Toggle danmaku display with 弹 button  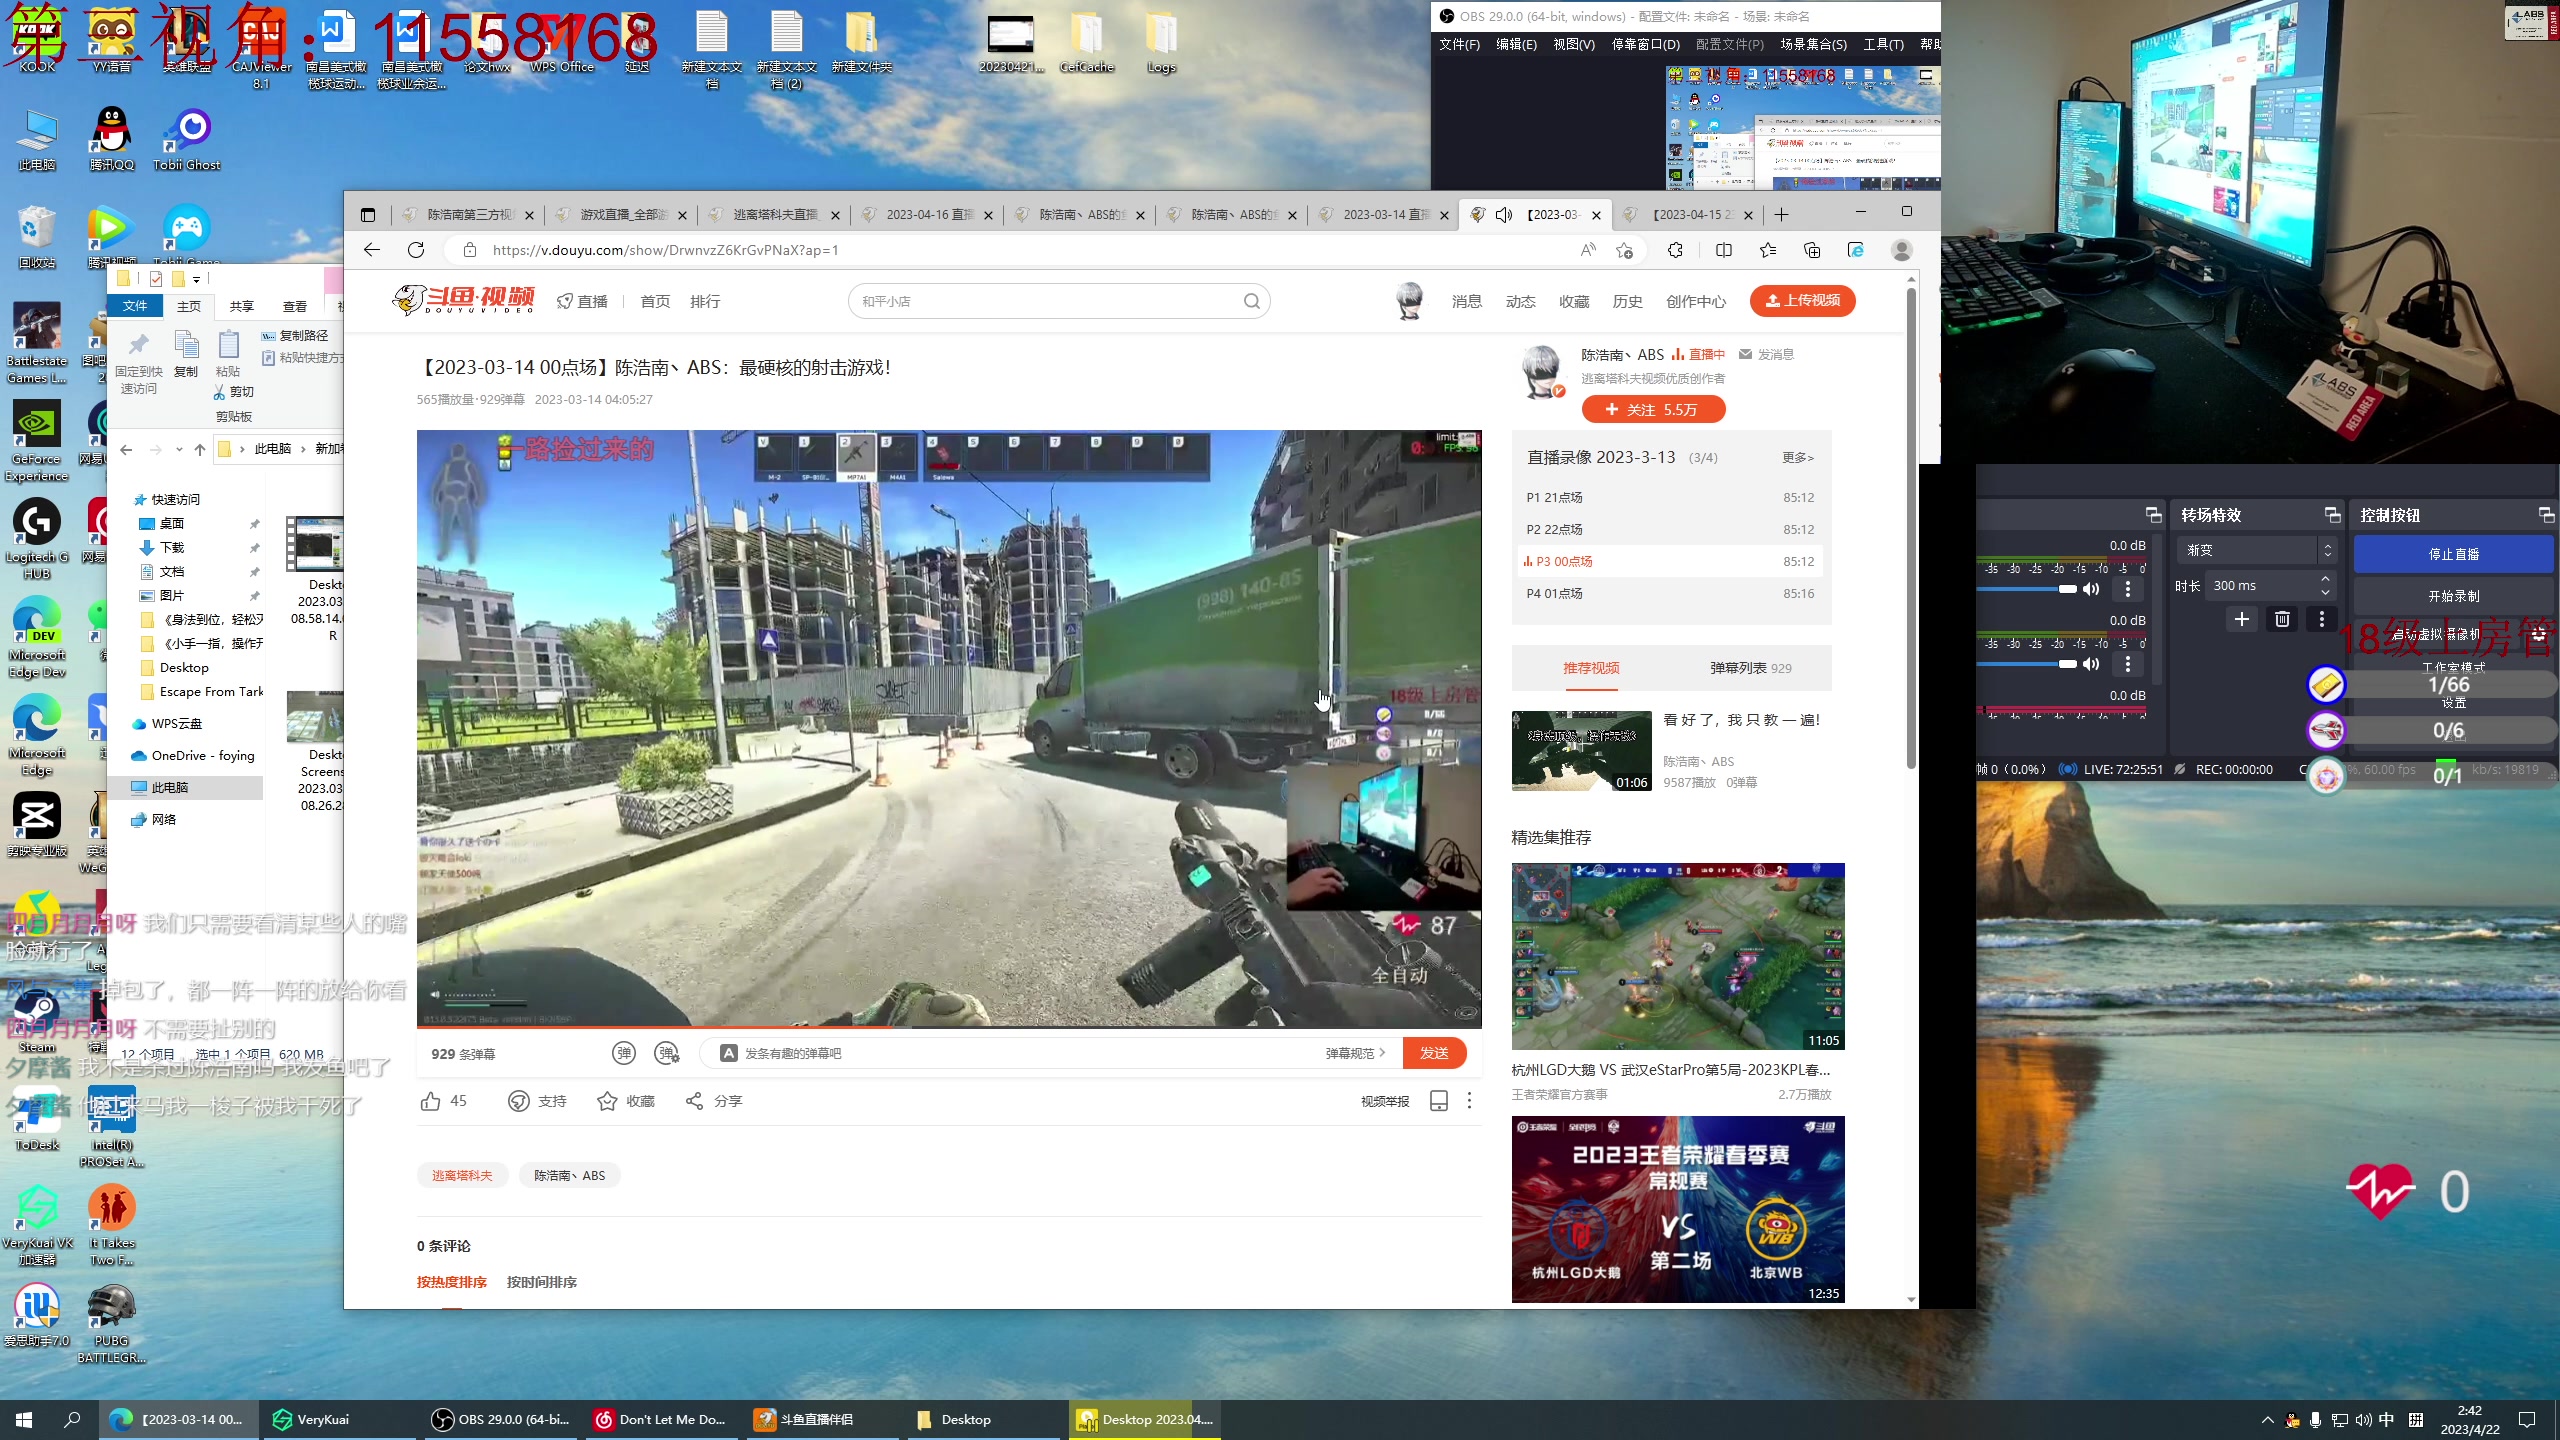pos(623,1053)
